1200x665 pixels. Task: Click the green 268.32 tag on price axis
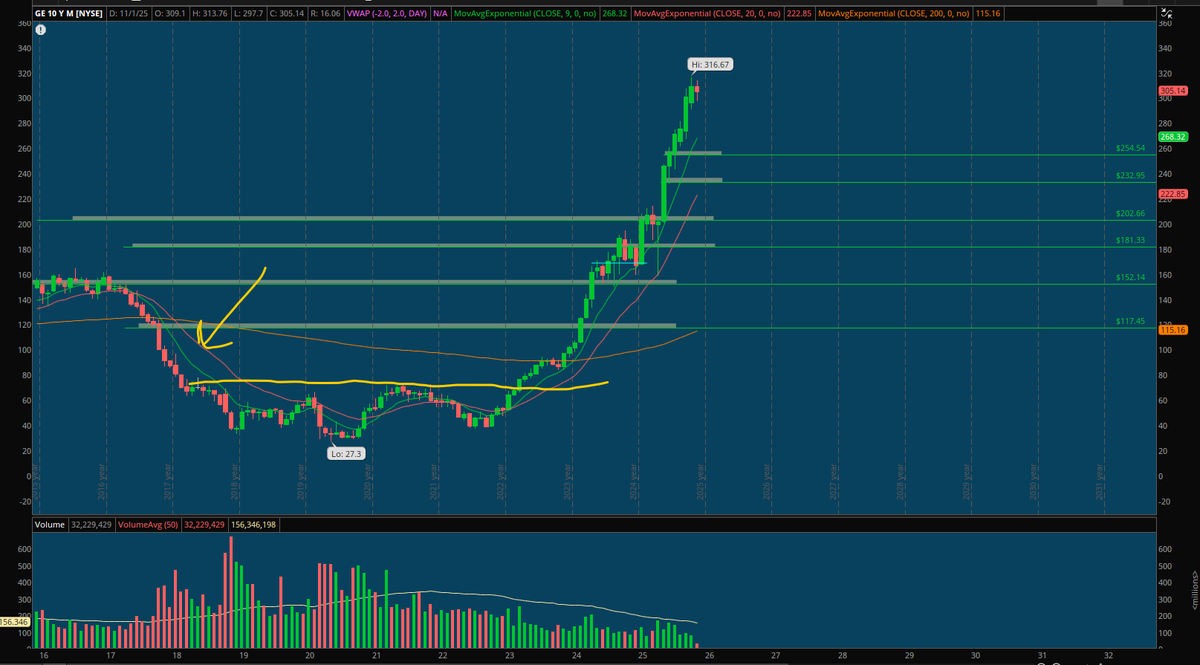tap(1173, 137)
